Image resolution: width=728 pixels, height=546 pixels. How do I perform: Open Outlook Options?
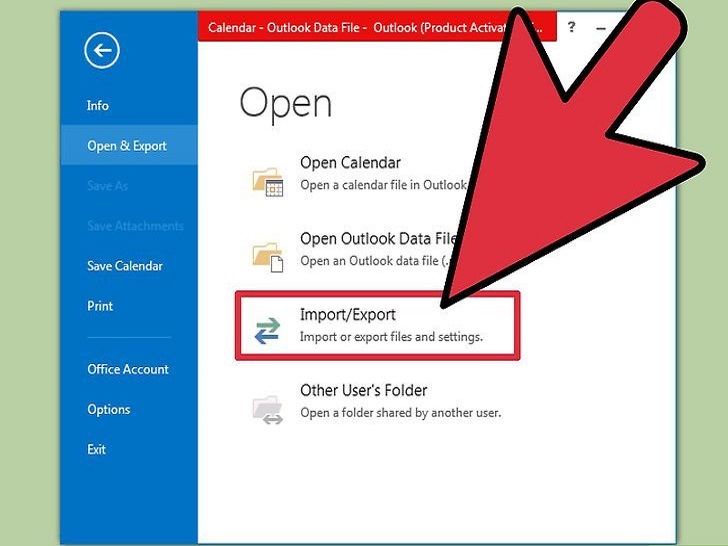point(109,410)
